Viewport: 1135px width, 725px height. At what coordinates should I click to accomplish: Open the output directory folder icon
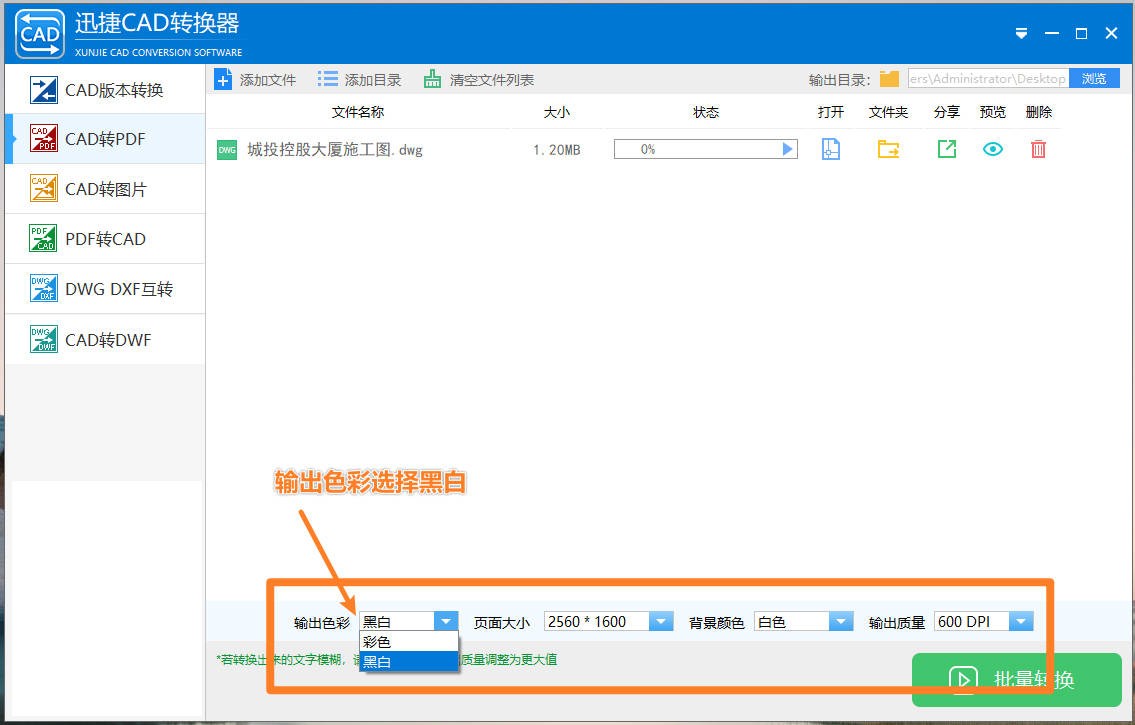tap(889, 78)
